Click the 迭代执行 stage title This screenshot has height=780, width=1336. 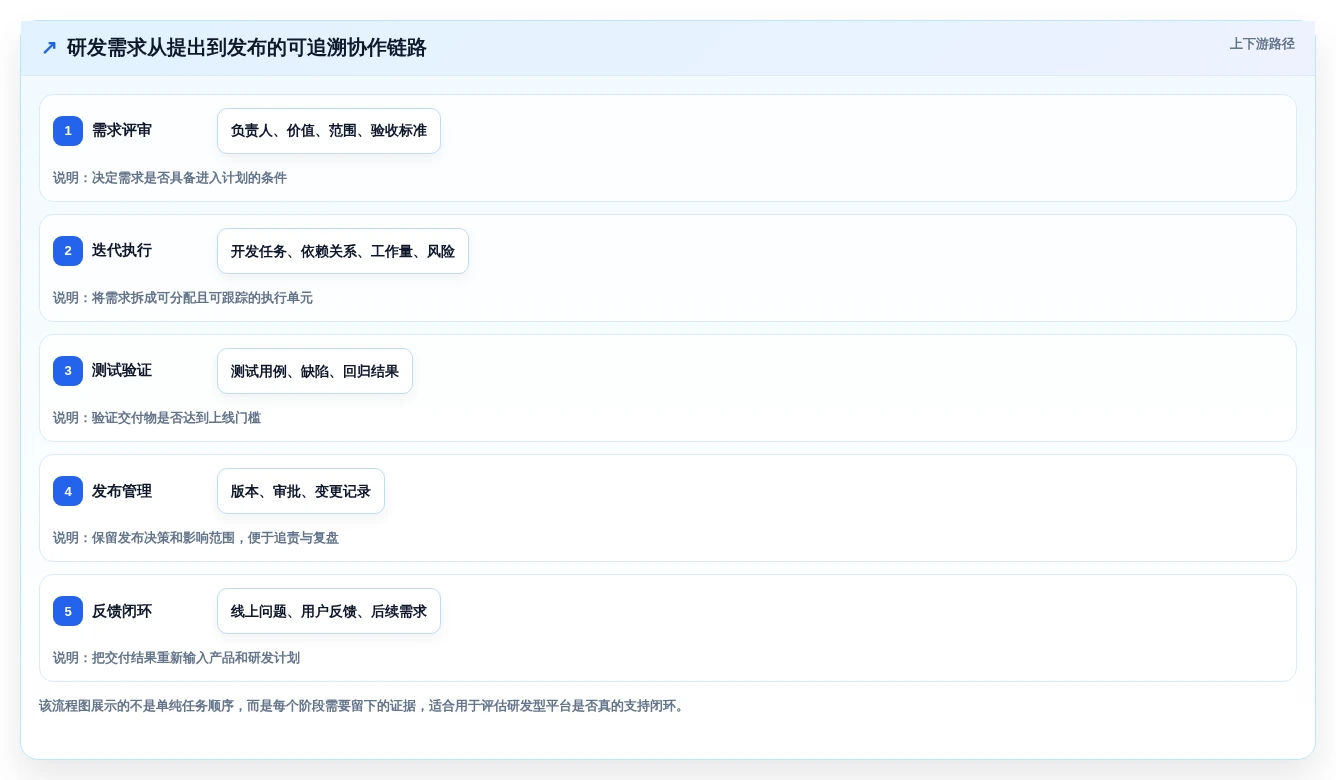(x=122, y=251)
